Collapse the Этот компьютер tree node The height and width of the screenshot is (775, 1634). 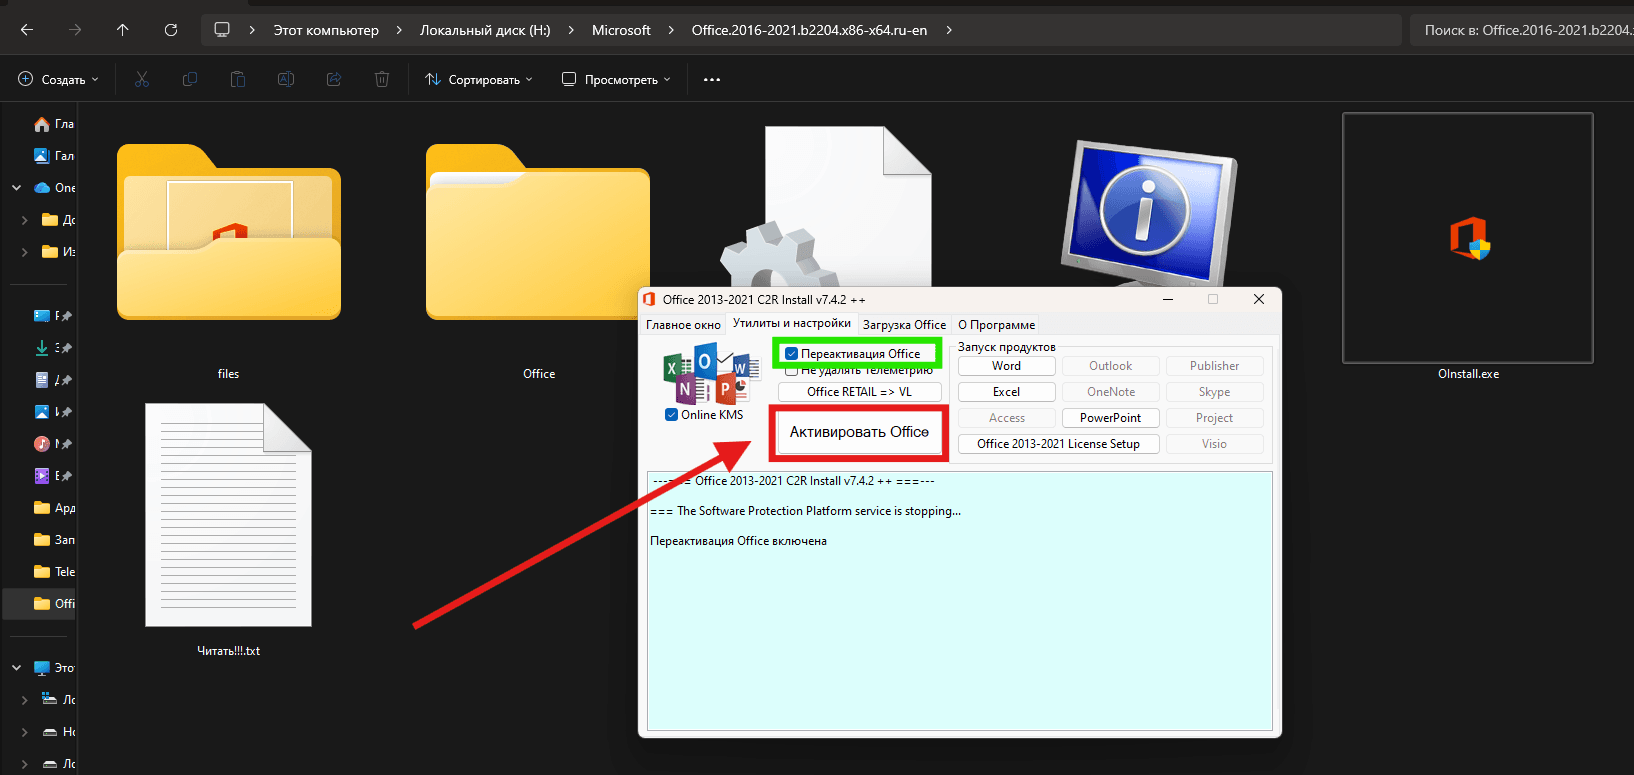(x=17, y=668)
